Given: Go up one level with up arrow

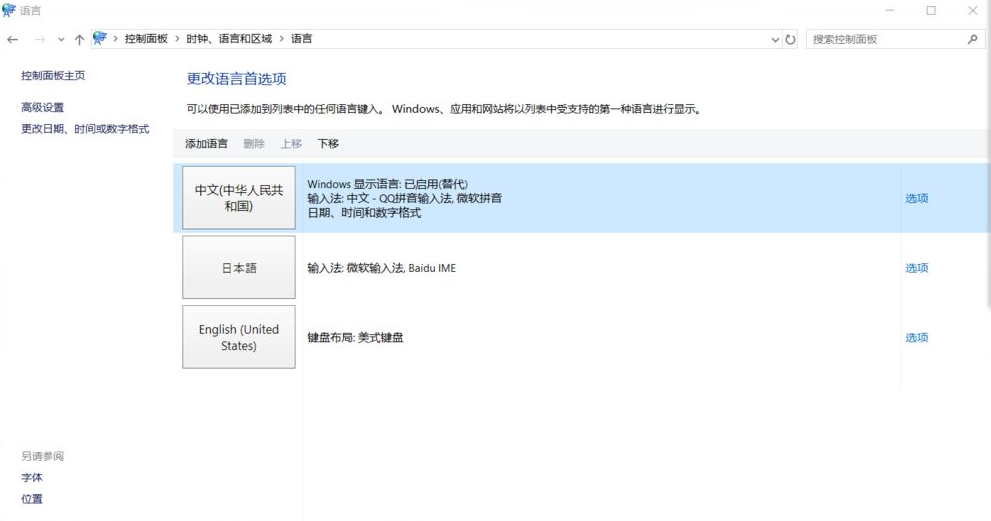Looking at the screenshot, I should (79, 39).
